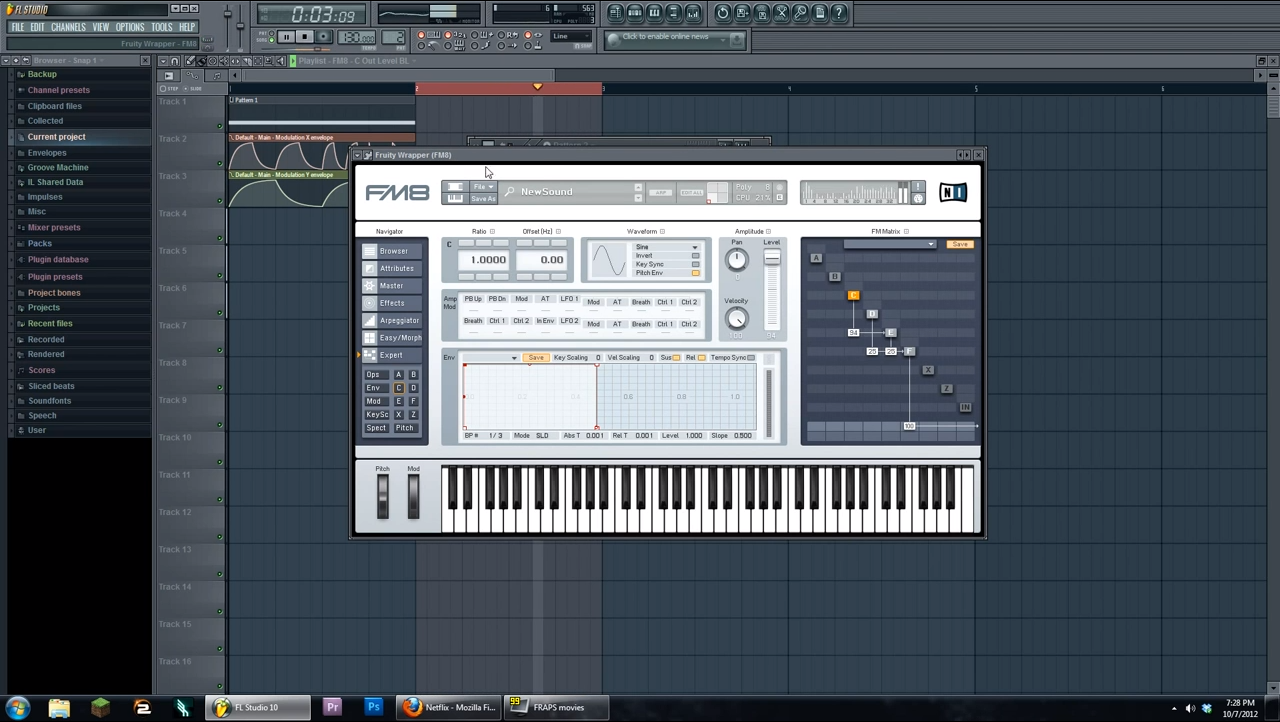Open the FM8 Browser navigator page
Screen dimensions: 1280x722
click(x=394, y=251)
